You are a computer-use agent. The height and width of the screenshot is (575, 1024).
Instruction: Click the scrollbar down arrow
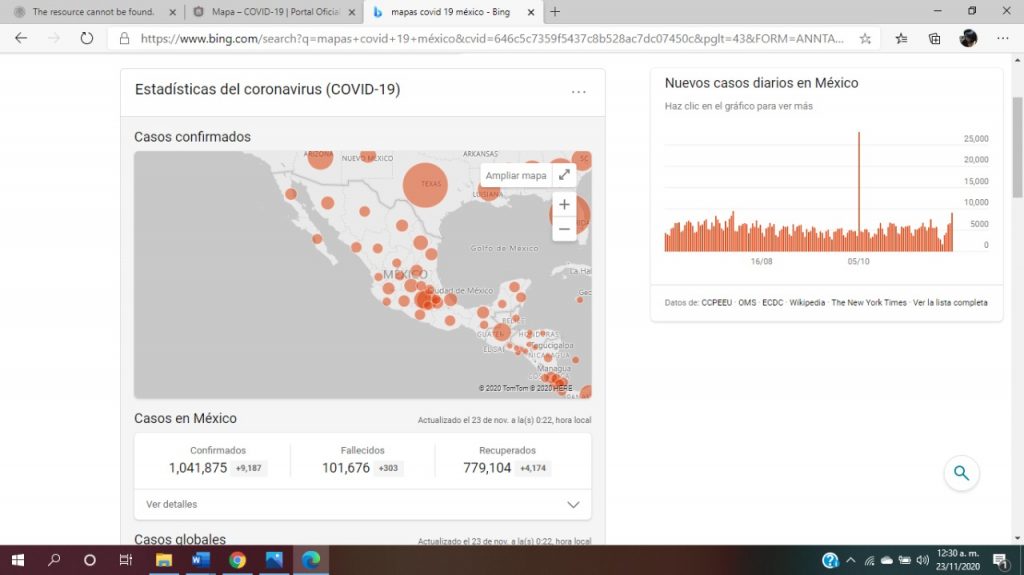point(1017,538)
